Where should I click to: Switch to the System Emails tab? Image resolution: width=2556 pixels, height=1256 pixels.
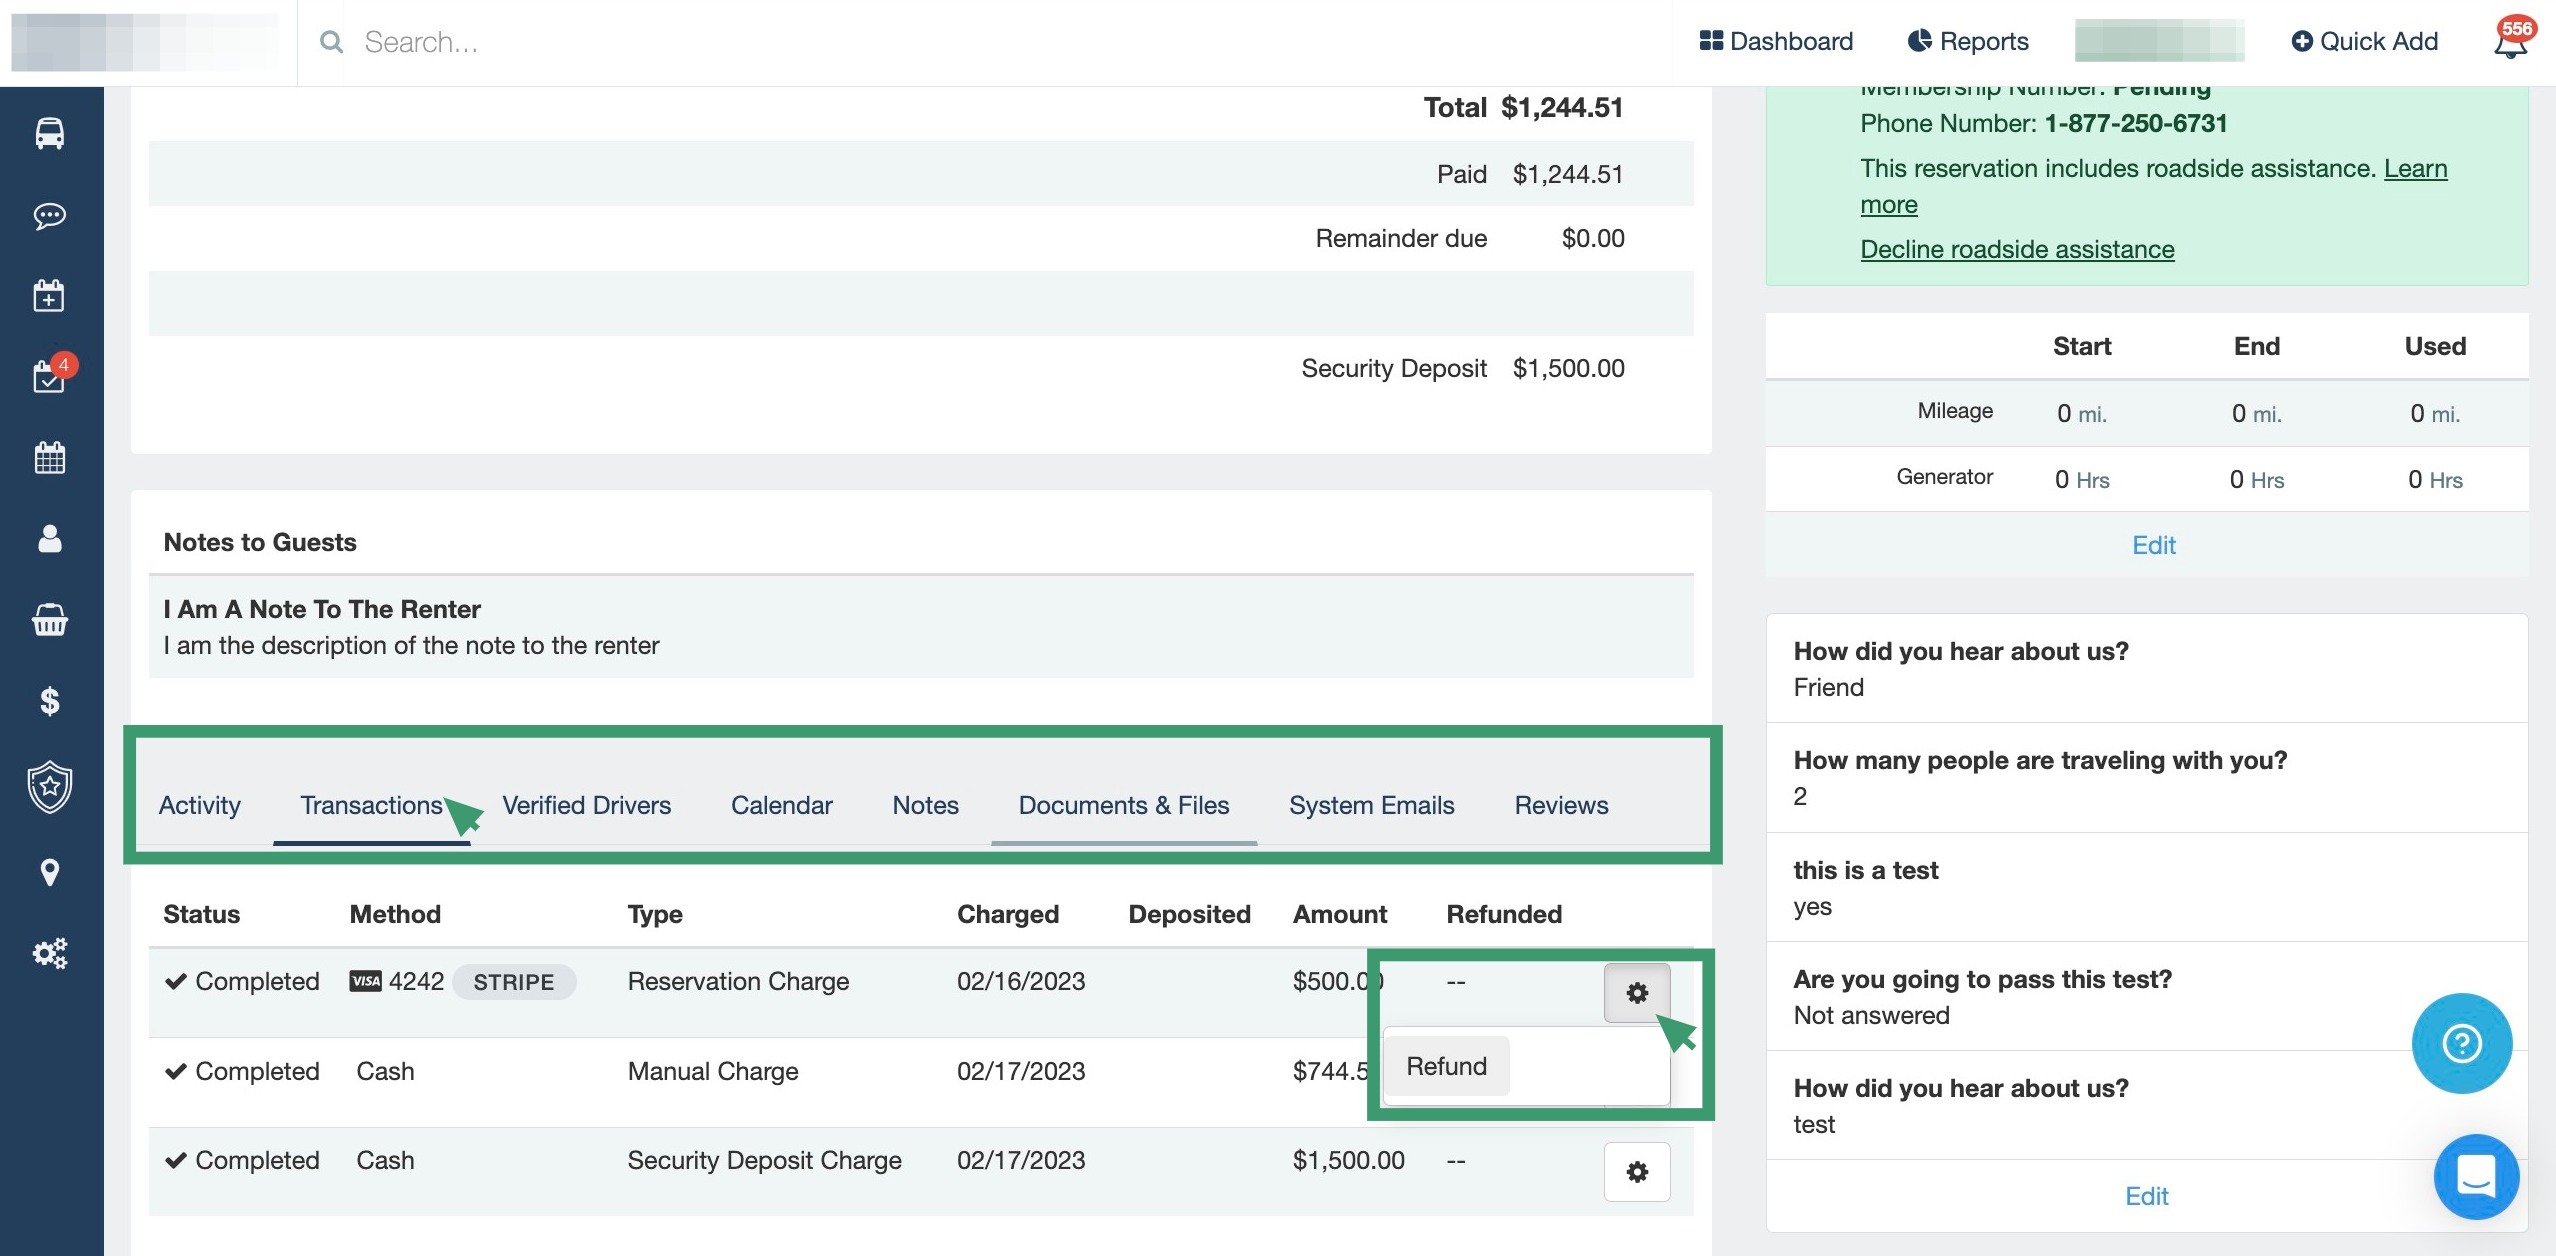click(1371, 805)
